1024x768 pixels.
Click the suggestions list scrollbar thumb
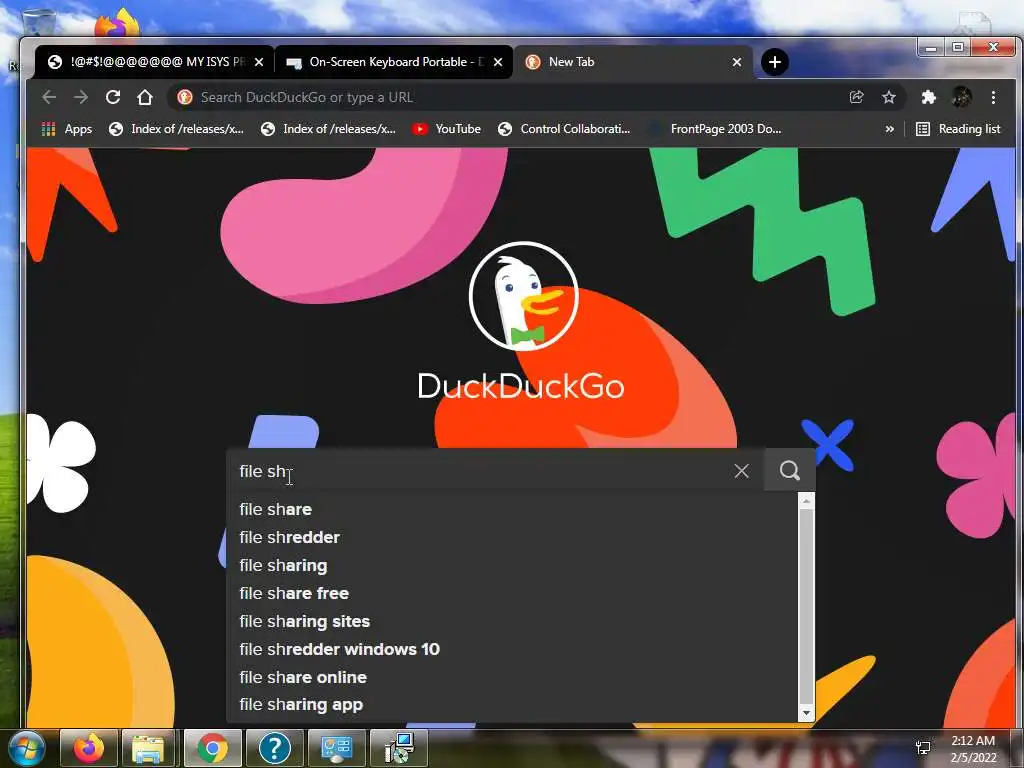point(807,606)
